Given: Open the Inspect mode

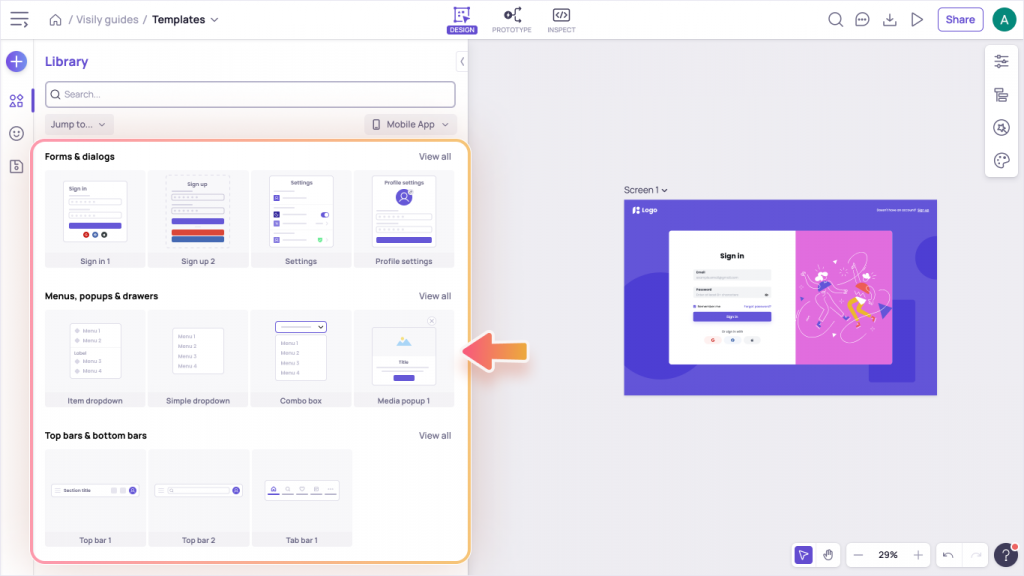Looking at the screenshot, I should (x=561, y=19).
